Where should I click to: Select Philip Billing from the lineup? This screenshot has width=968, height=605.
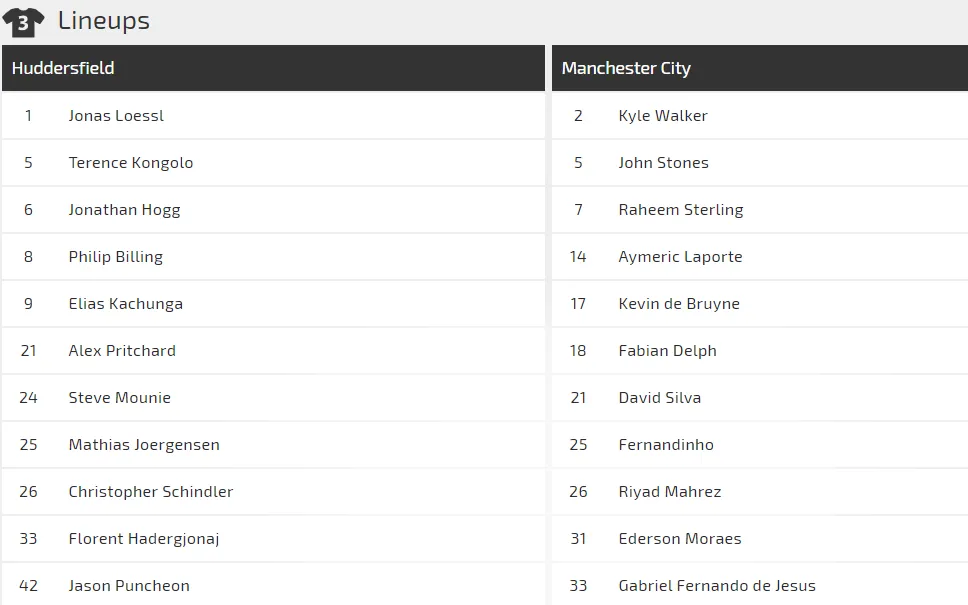pos(115,257)
